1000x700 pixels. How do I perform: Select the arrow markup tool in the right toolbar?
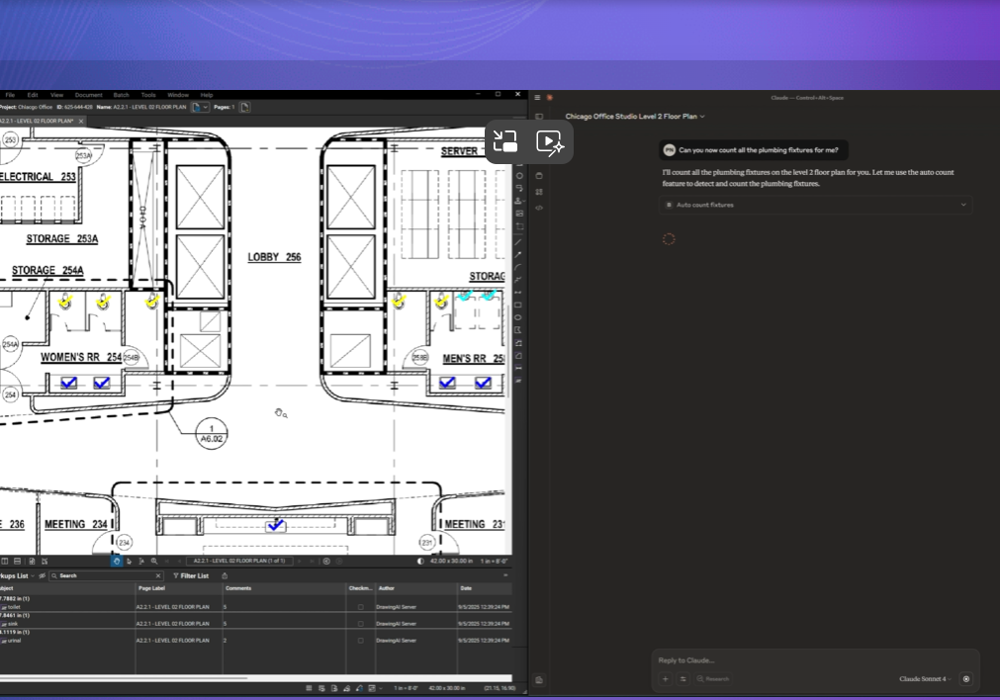click(518, 254)
